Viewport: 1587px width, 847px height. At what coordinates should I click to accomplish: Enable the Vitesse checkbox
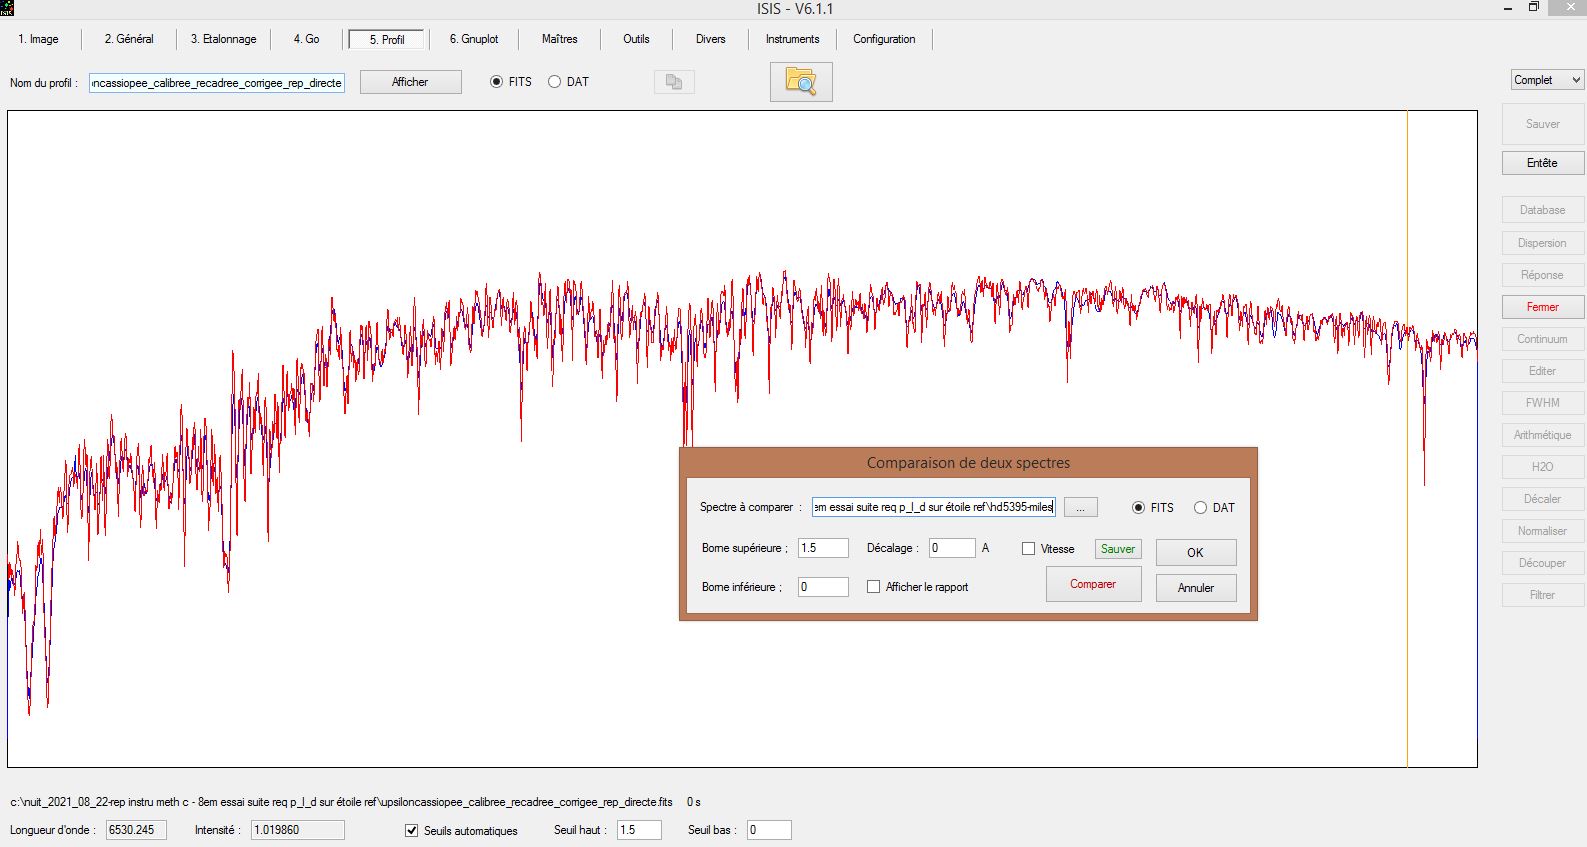(x=1028, y=549)
